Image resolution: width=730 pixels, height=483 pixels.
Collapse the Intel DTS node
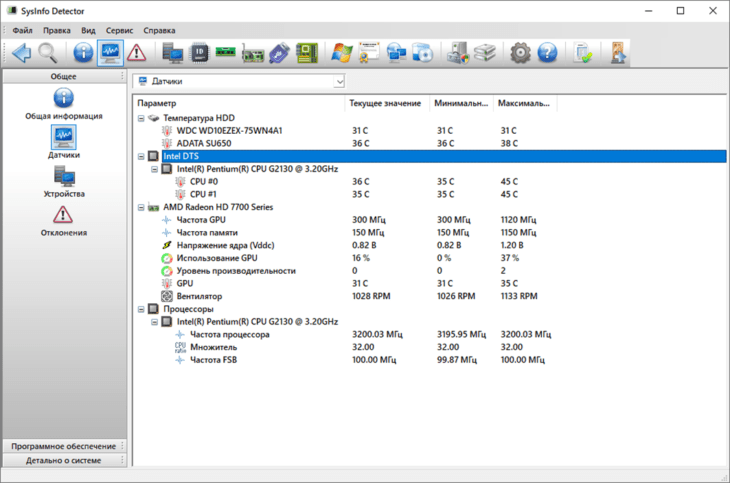(141, 156)
